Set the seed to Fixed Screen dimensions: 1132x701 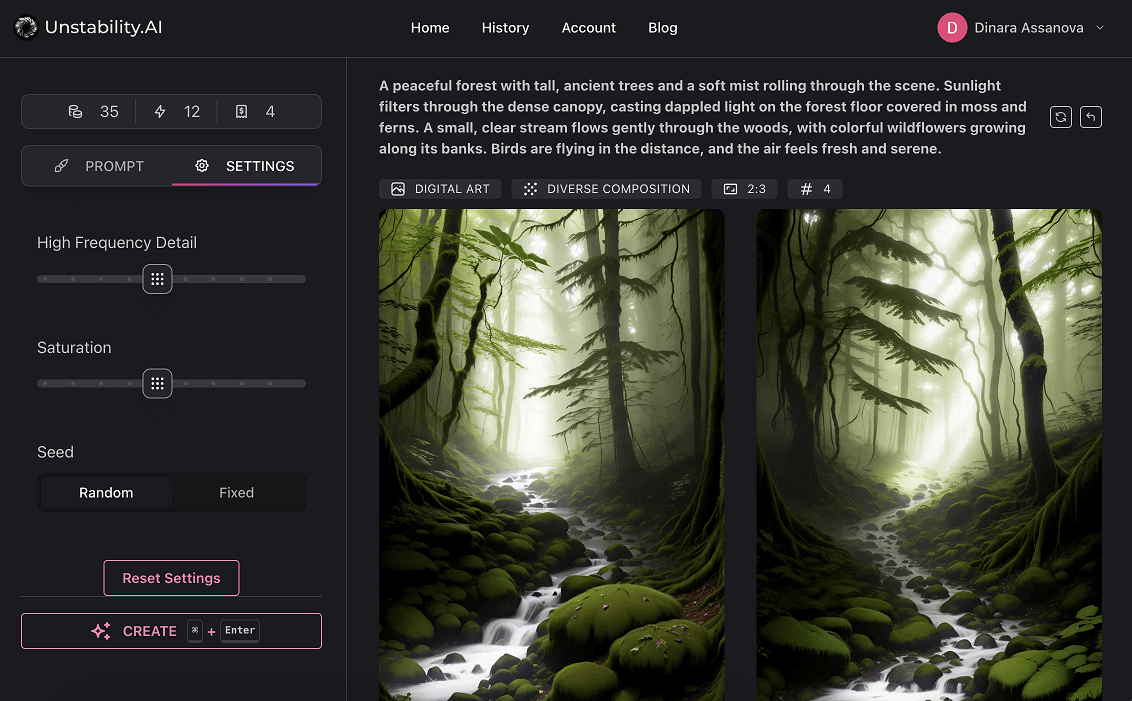point(236,493)
